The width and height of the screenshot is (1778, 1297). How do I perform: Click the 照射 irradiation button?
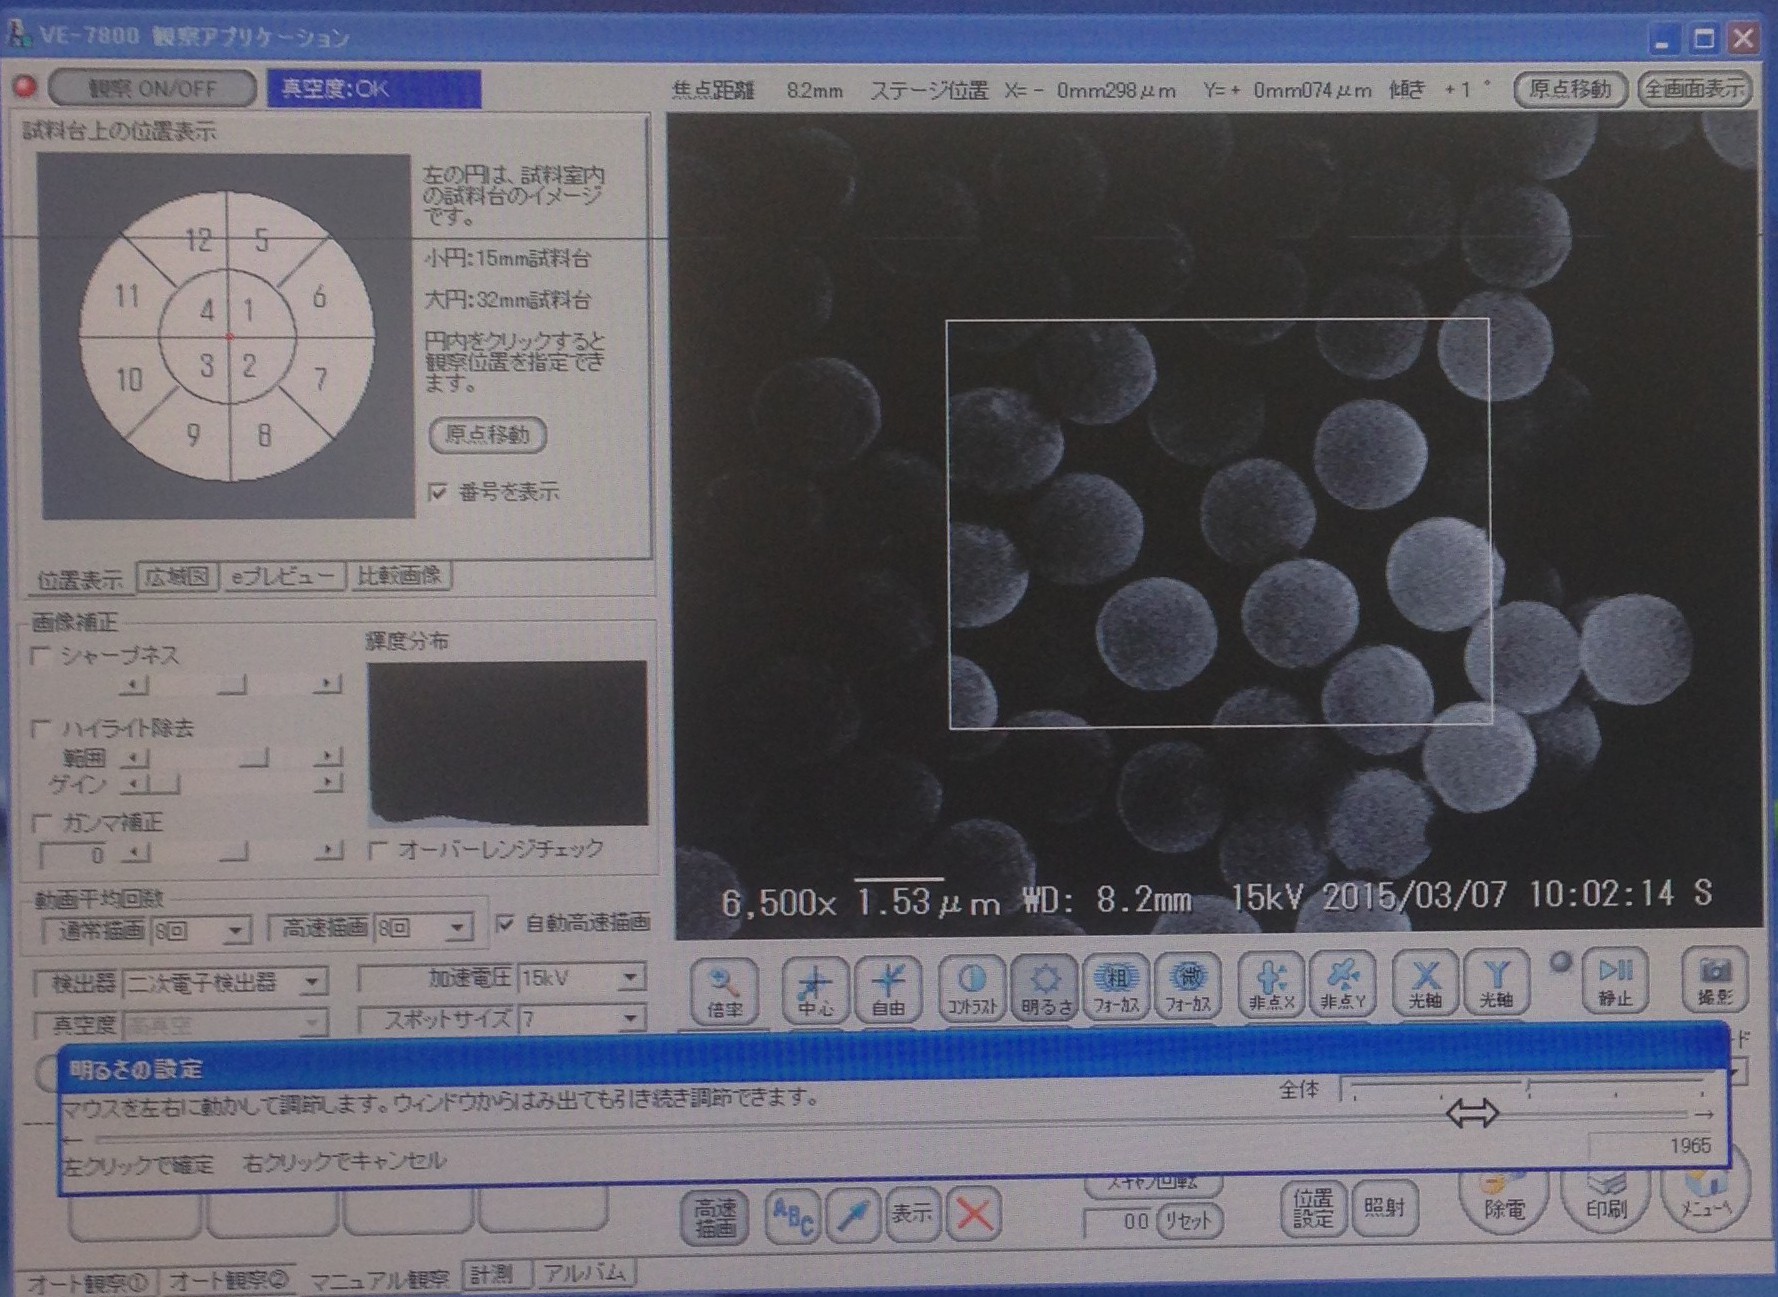coord(1384,1207)
